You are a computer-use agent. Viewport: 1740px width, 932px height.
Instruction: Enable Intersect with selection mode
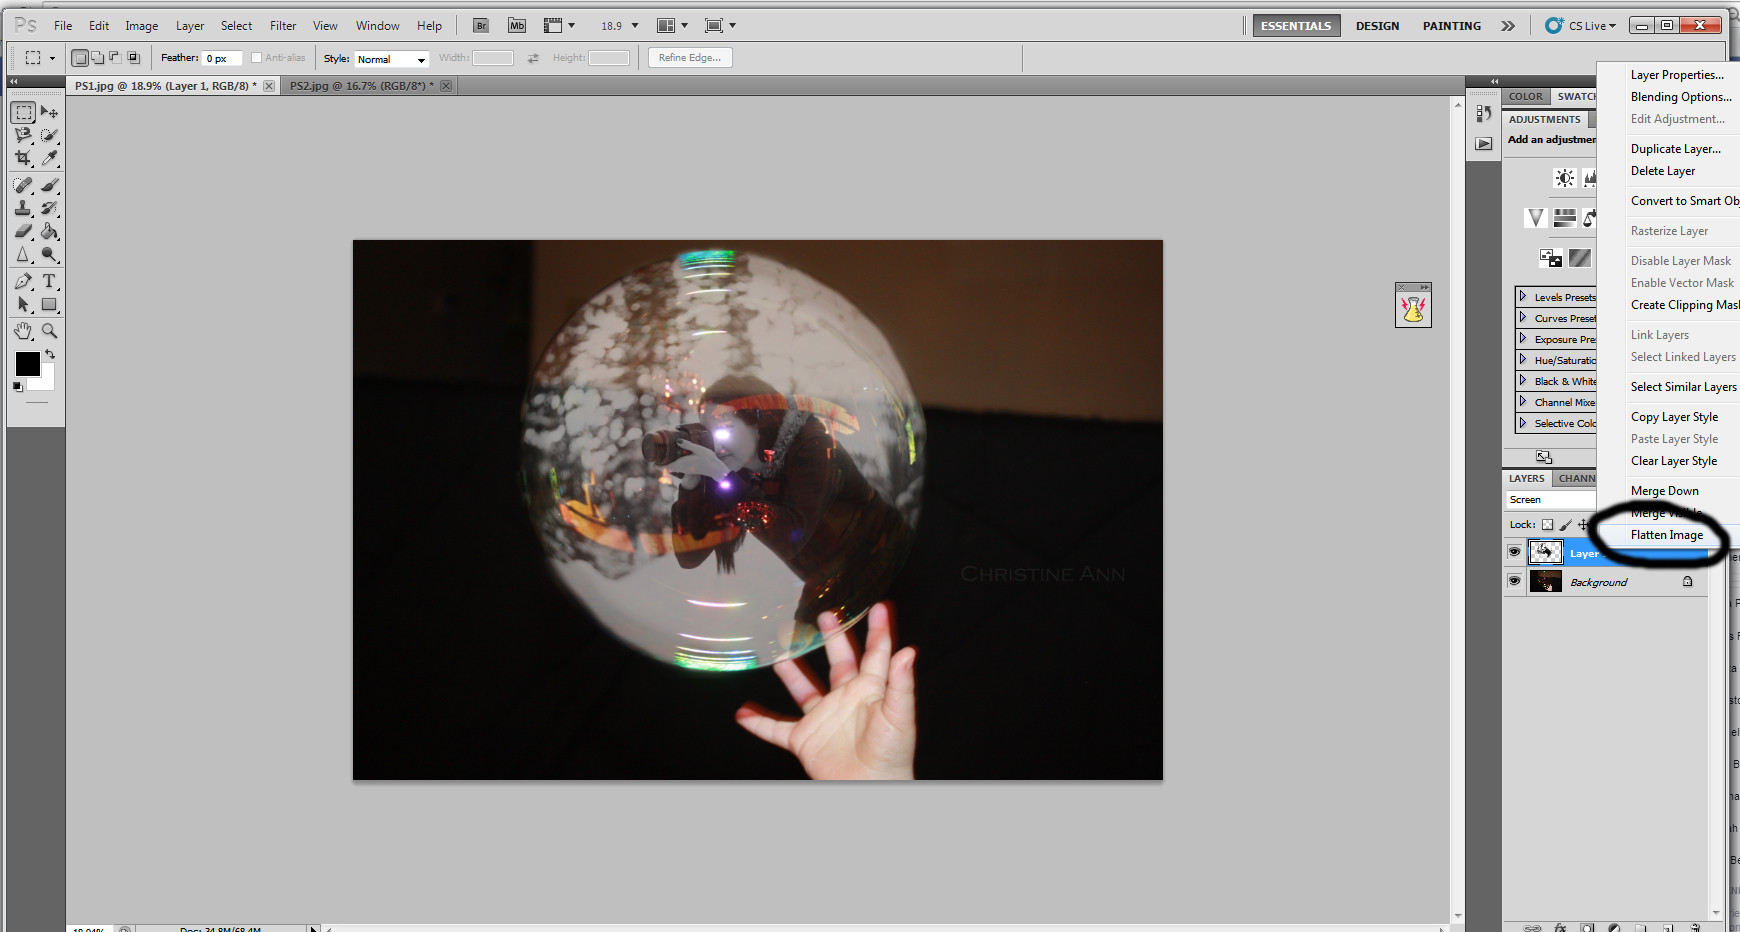coord(133,58)
